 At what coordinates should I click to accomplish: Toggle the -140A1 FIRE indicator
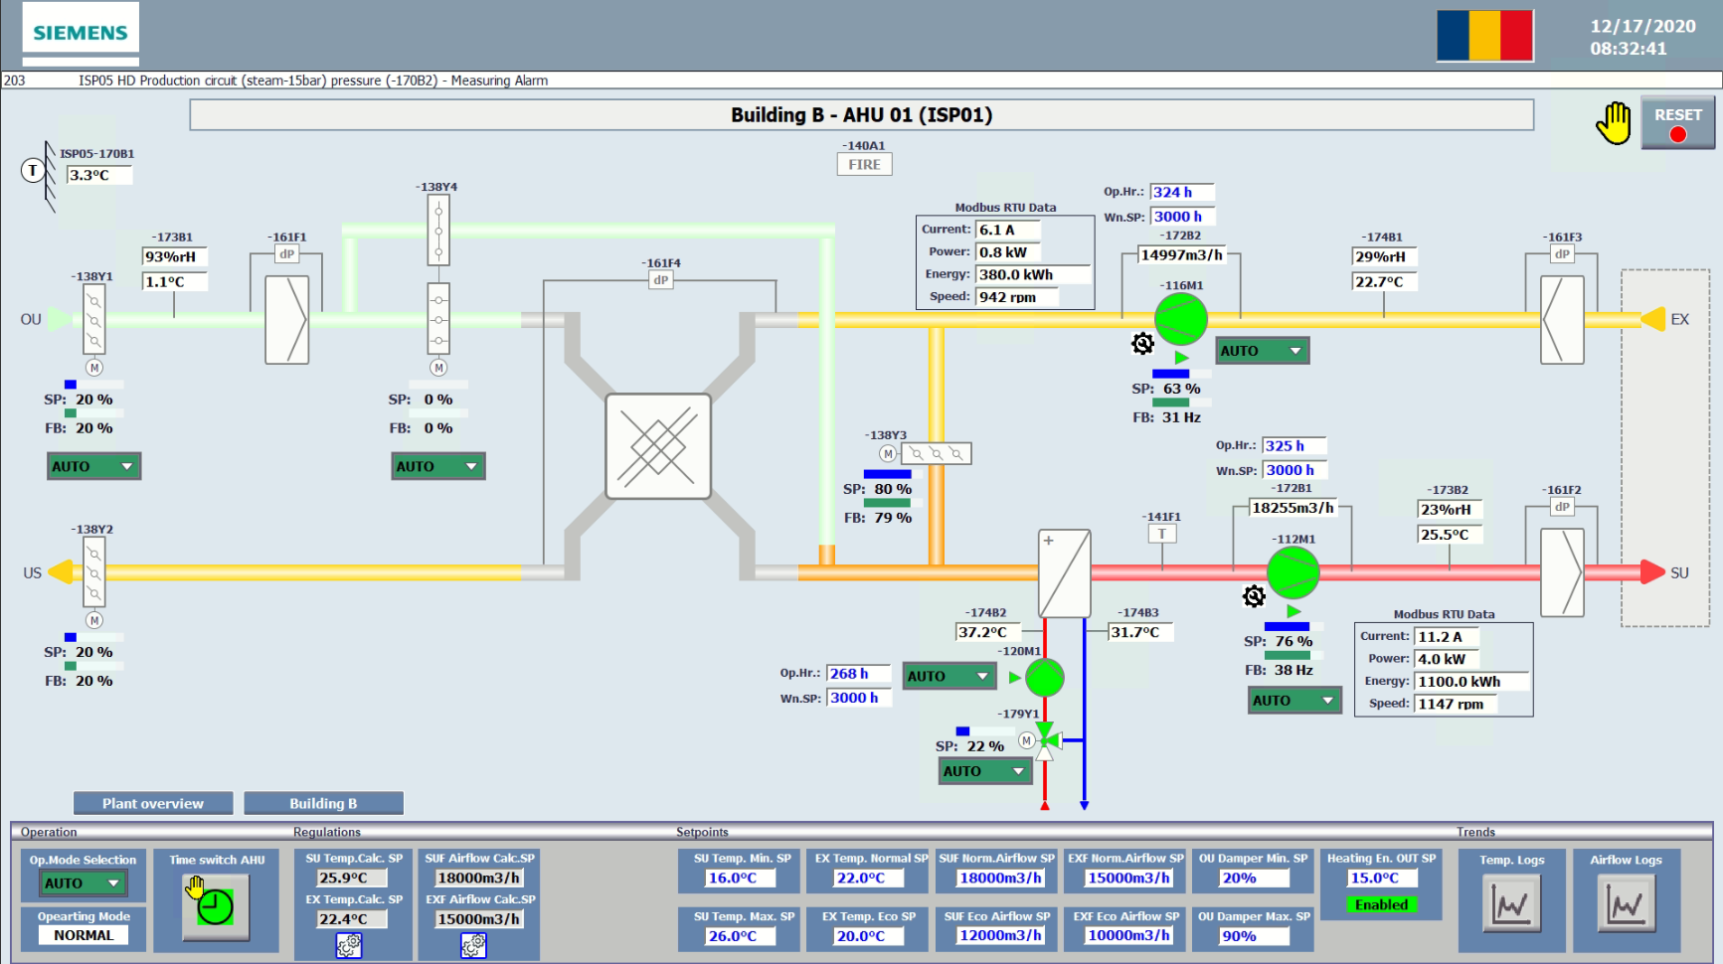coord(864,165)
